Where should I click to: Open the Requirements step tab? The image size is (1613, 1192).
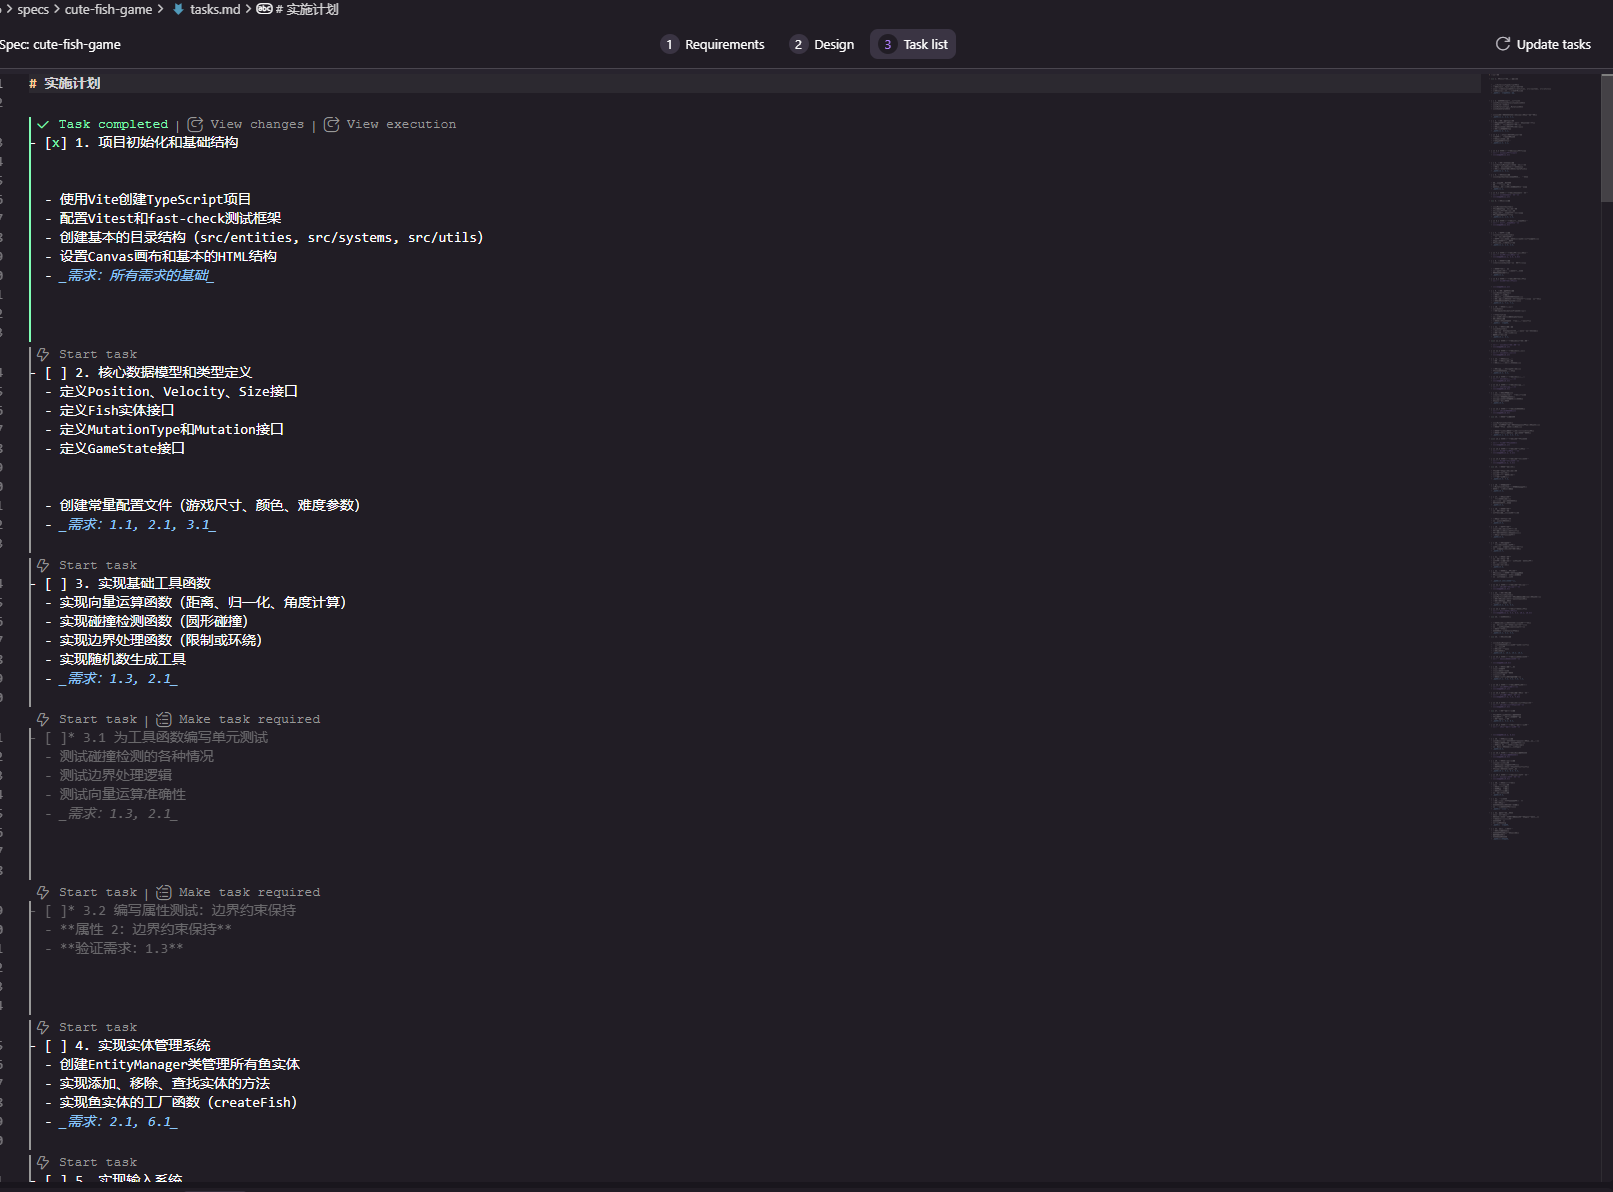713,44
